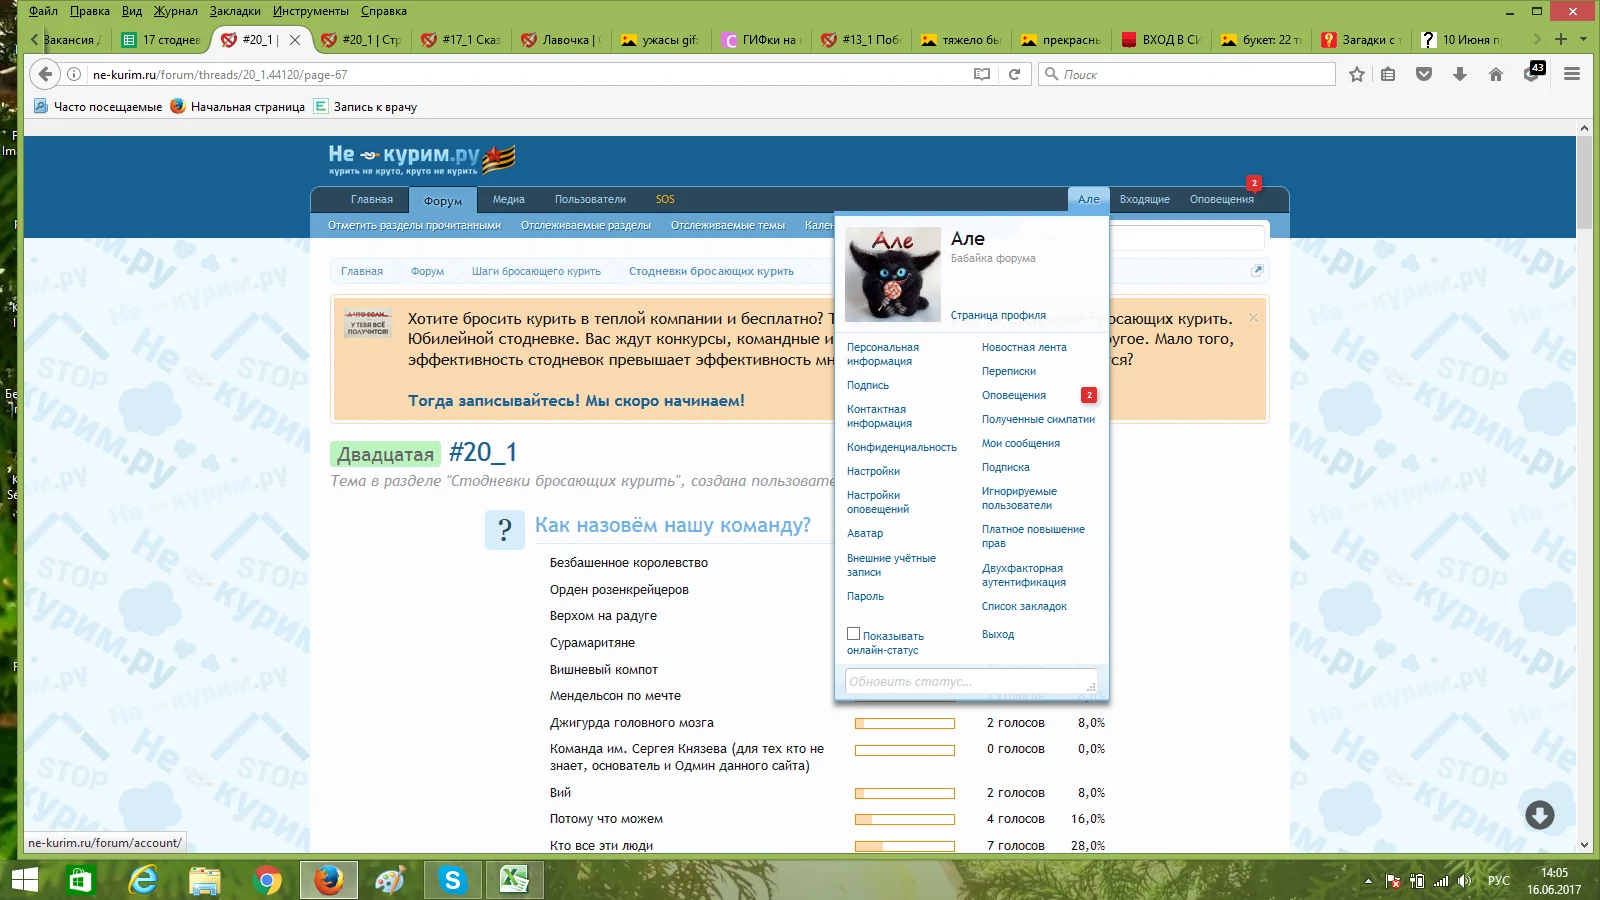Show hidden system tray icons
This screenshot has width=1600, height=900.
1368,881
